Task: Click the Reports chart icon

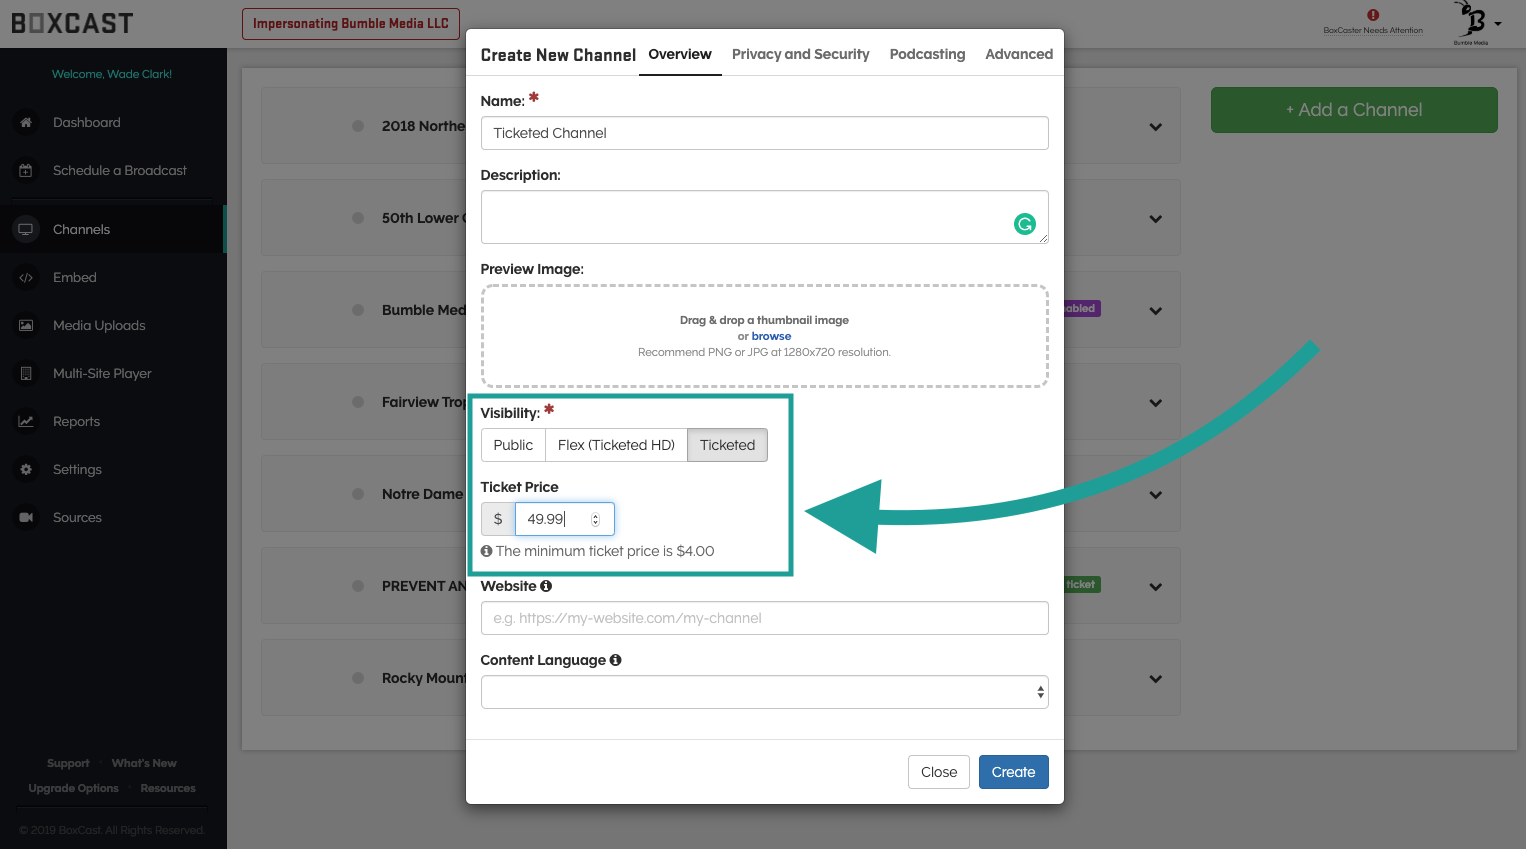Action: point(26,422)
